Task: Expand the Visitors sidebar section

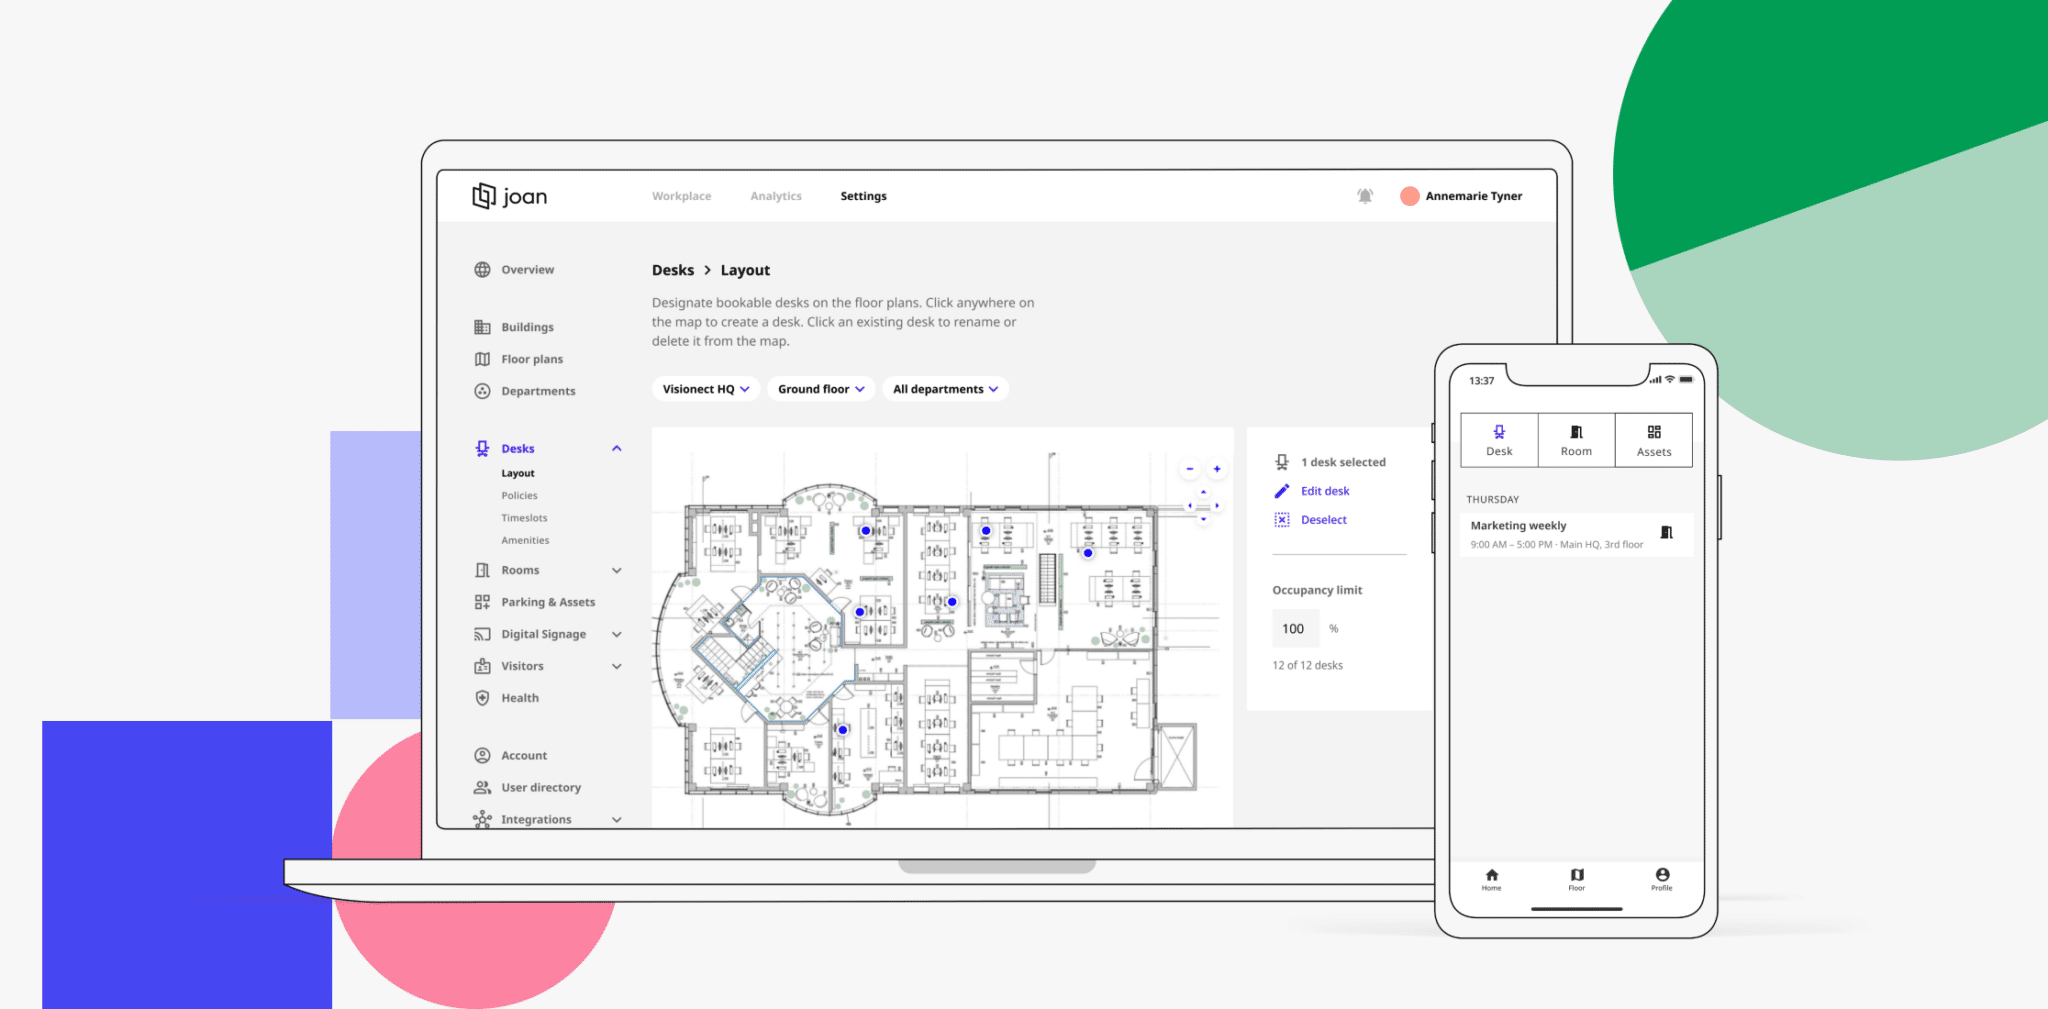Action: [617, 667]
